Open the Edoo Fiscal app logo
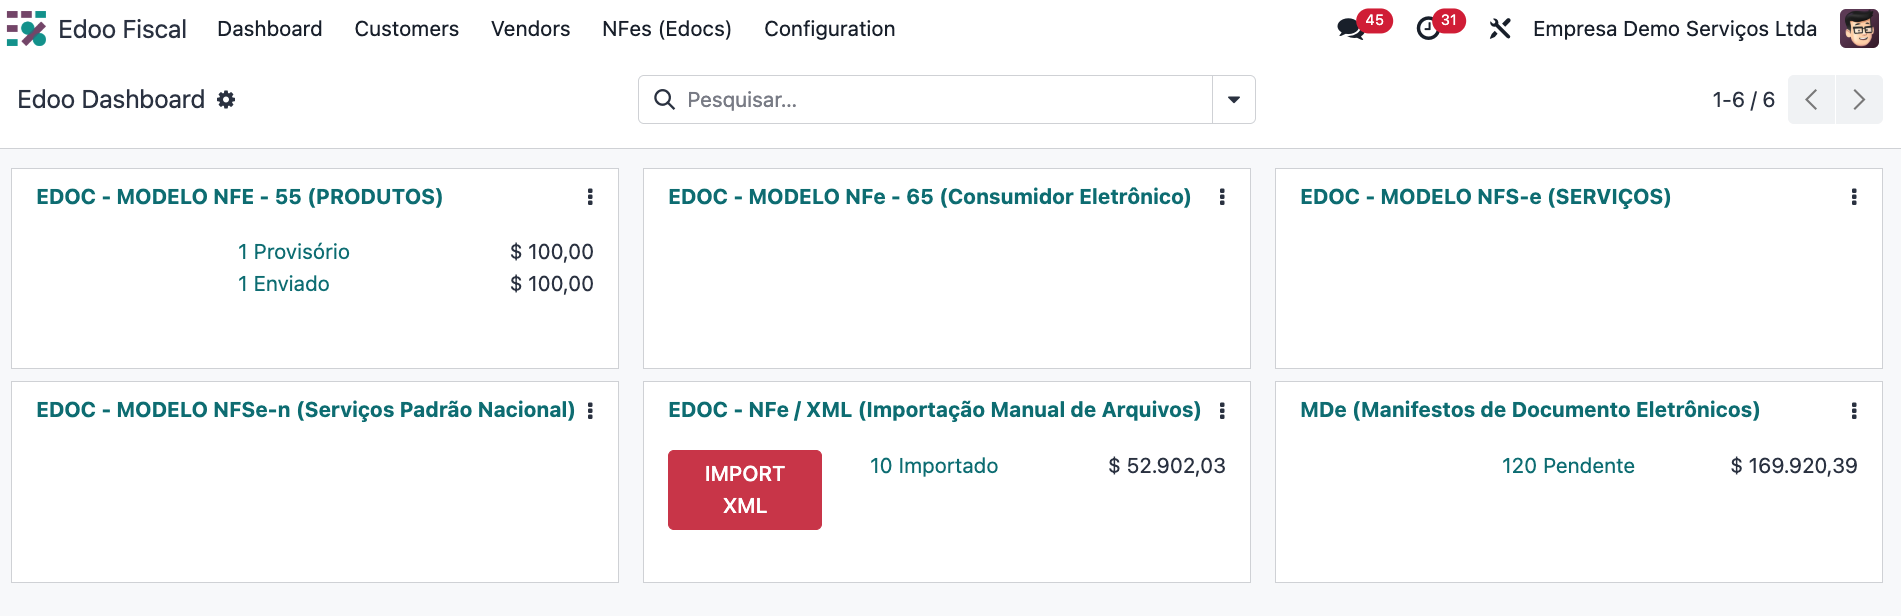This screenshot has width=1901, height=616. pos(26,29)
